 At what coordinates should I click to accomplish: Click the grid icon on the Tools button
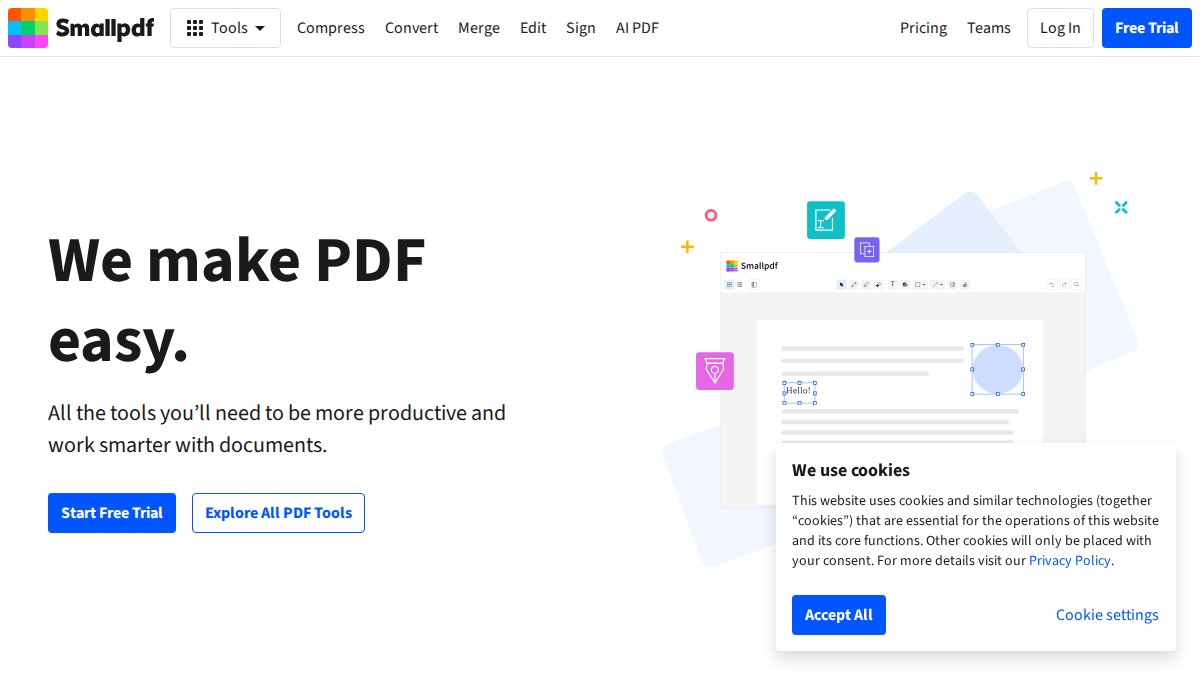click(195, 28)
